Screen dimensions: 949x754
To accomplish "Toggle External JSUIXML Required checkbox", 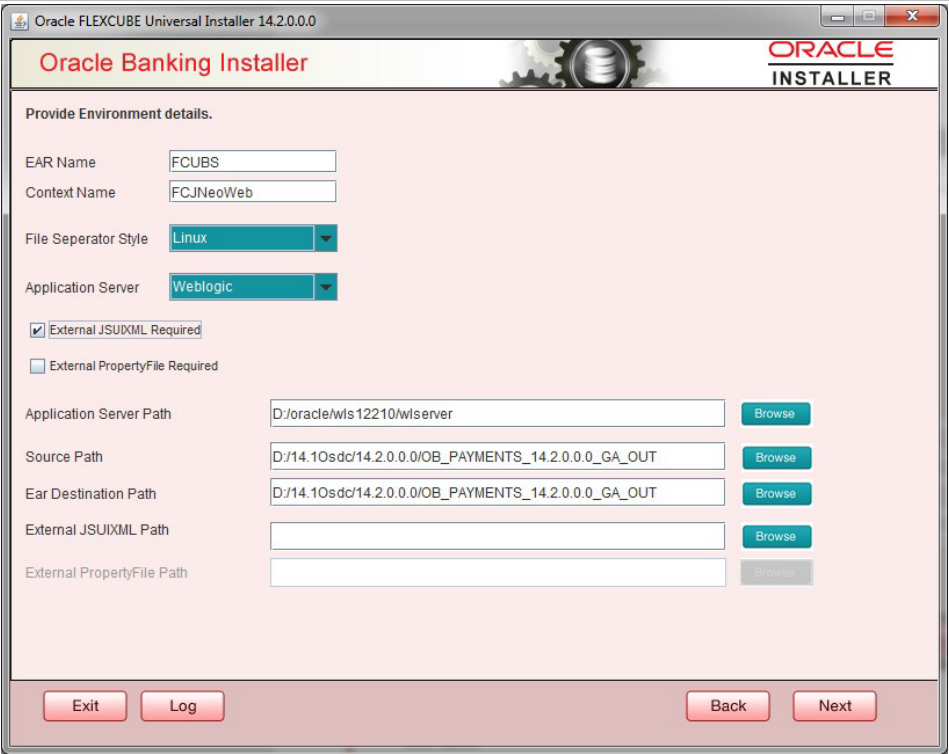I will click(x=37, y=330).
